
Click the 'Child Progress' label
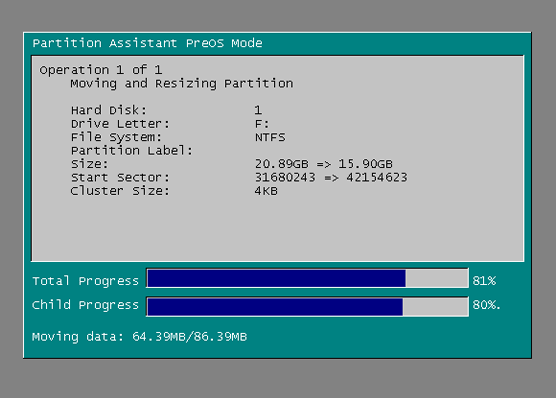coord(85,305)
